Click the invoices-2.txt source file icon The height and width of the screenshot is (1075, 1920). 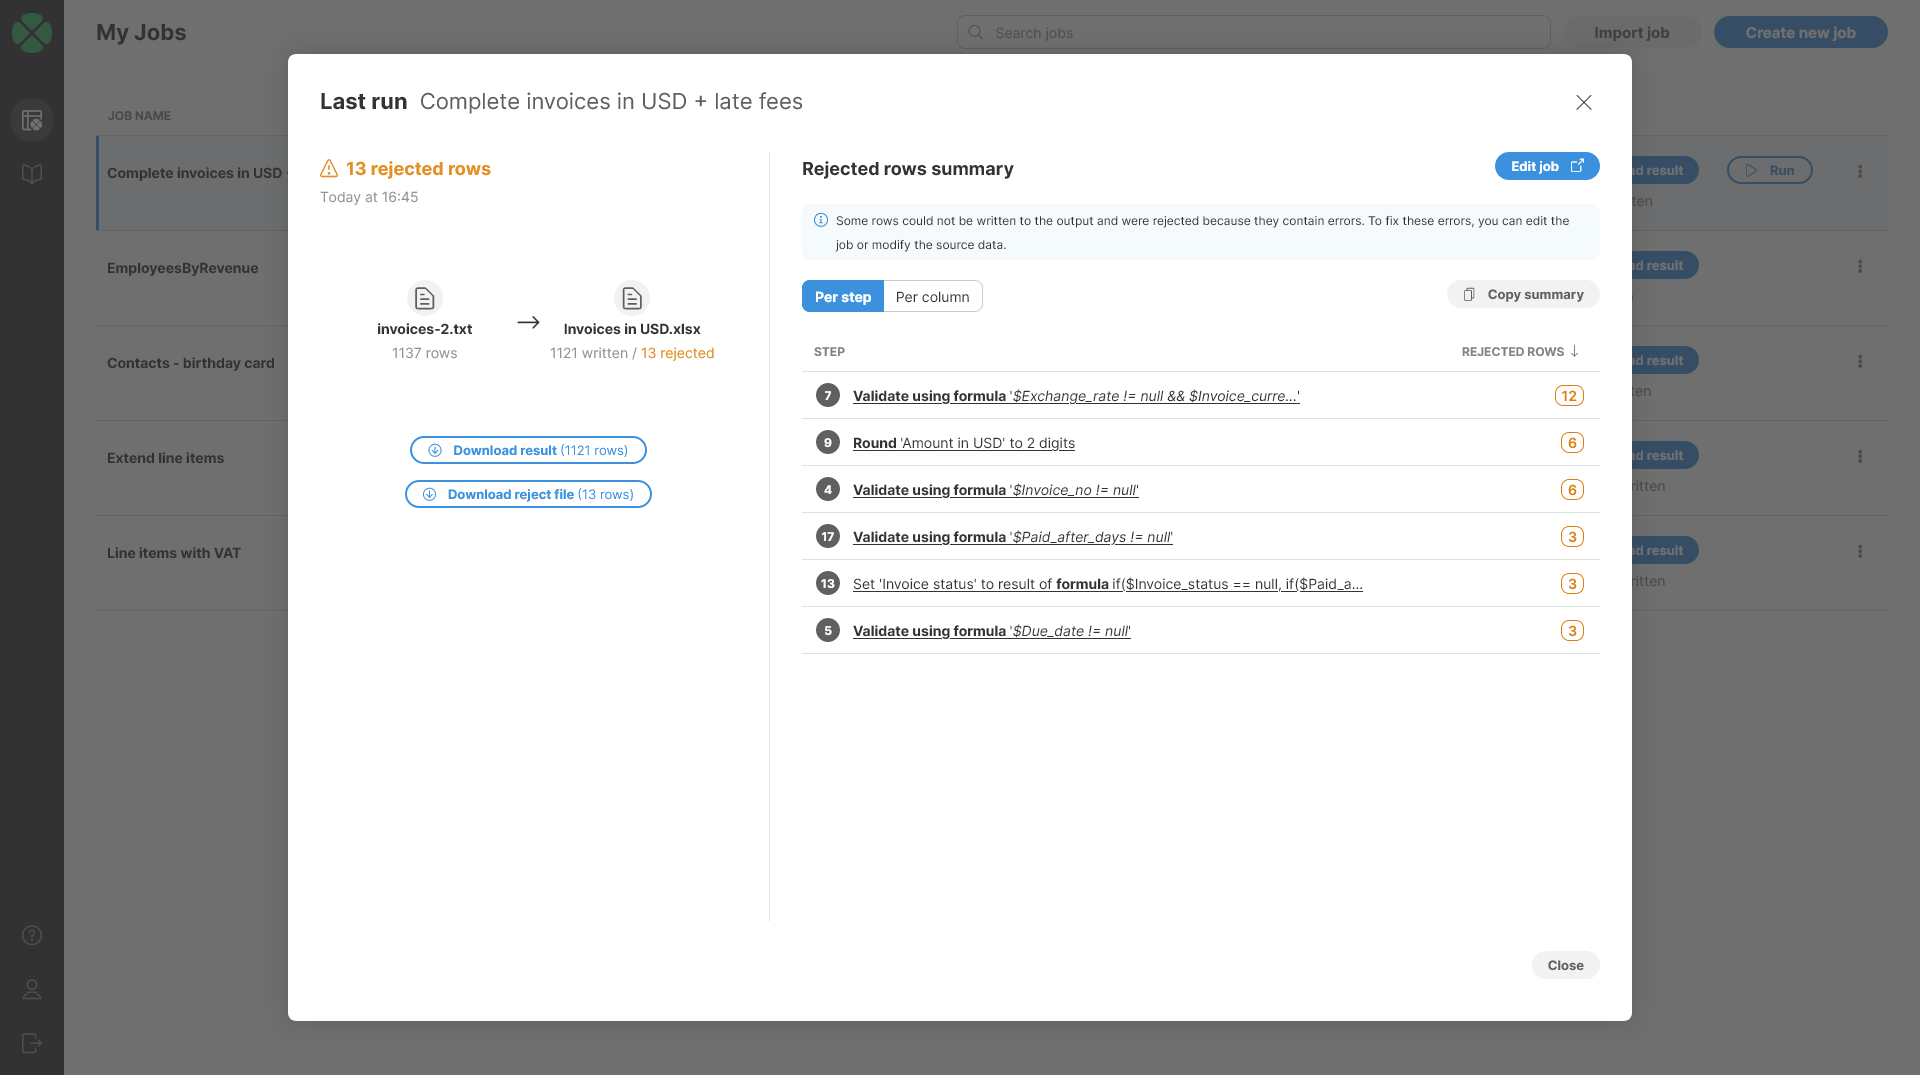[x=424, y=298]
